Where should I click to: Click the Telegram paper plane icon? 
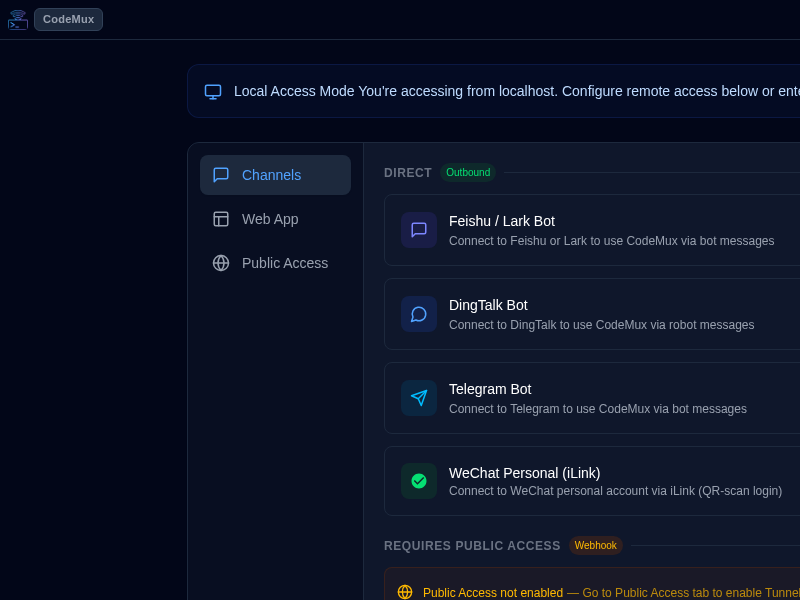coord(419,398)
